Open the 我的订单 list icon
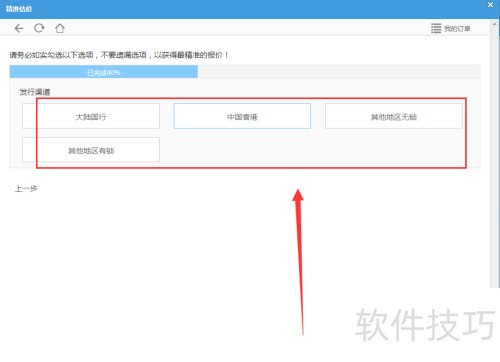This screenshot has height=362, width=500. (436, 28)
